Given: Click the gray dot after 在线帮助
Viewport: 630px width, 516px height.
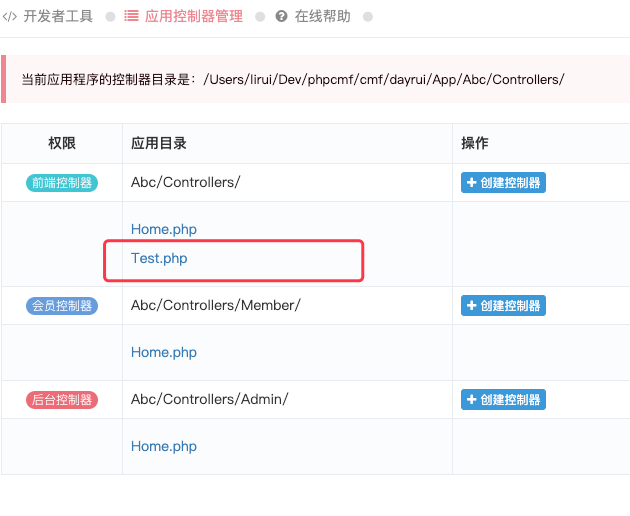Looking at the screenshot, I should 368,17.
